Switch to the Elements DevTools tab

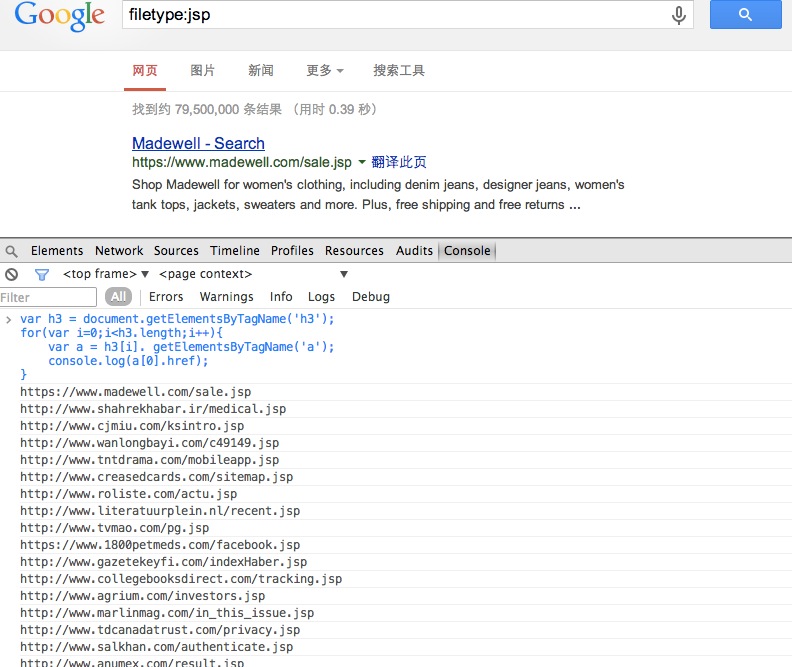57,250
